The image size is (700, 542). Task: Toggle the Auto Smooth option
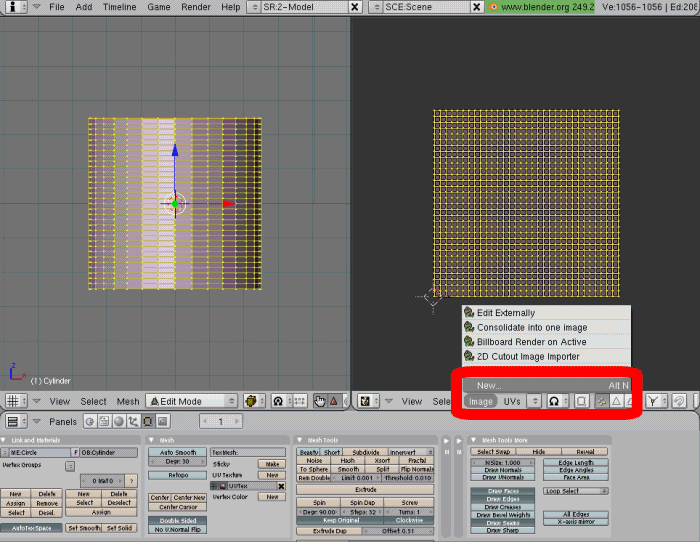tap(178, 452)
